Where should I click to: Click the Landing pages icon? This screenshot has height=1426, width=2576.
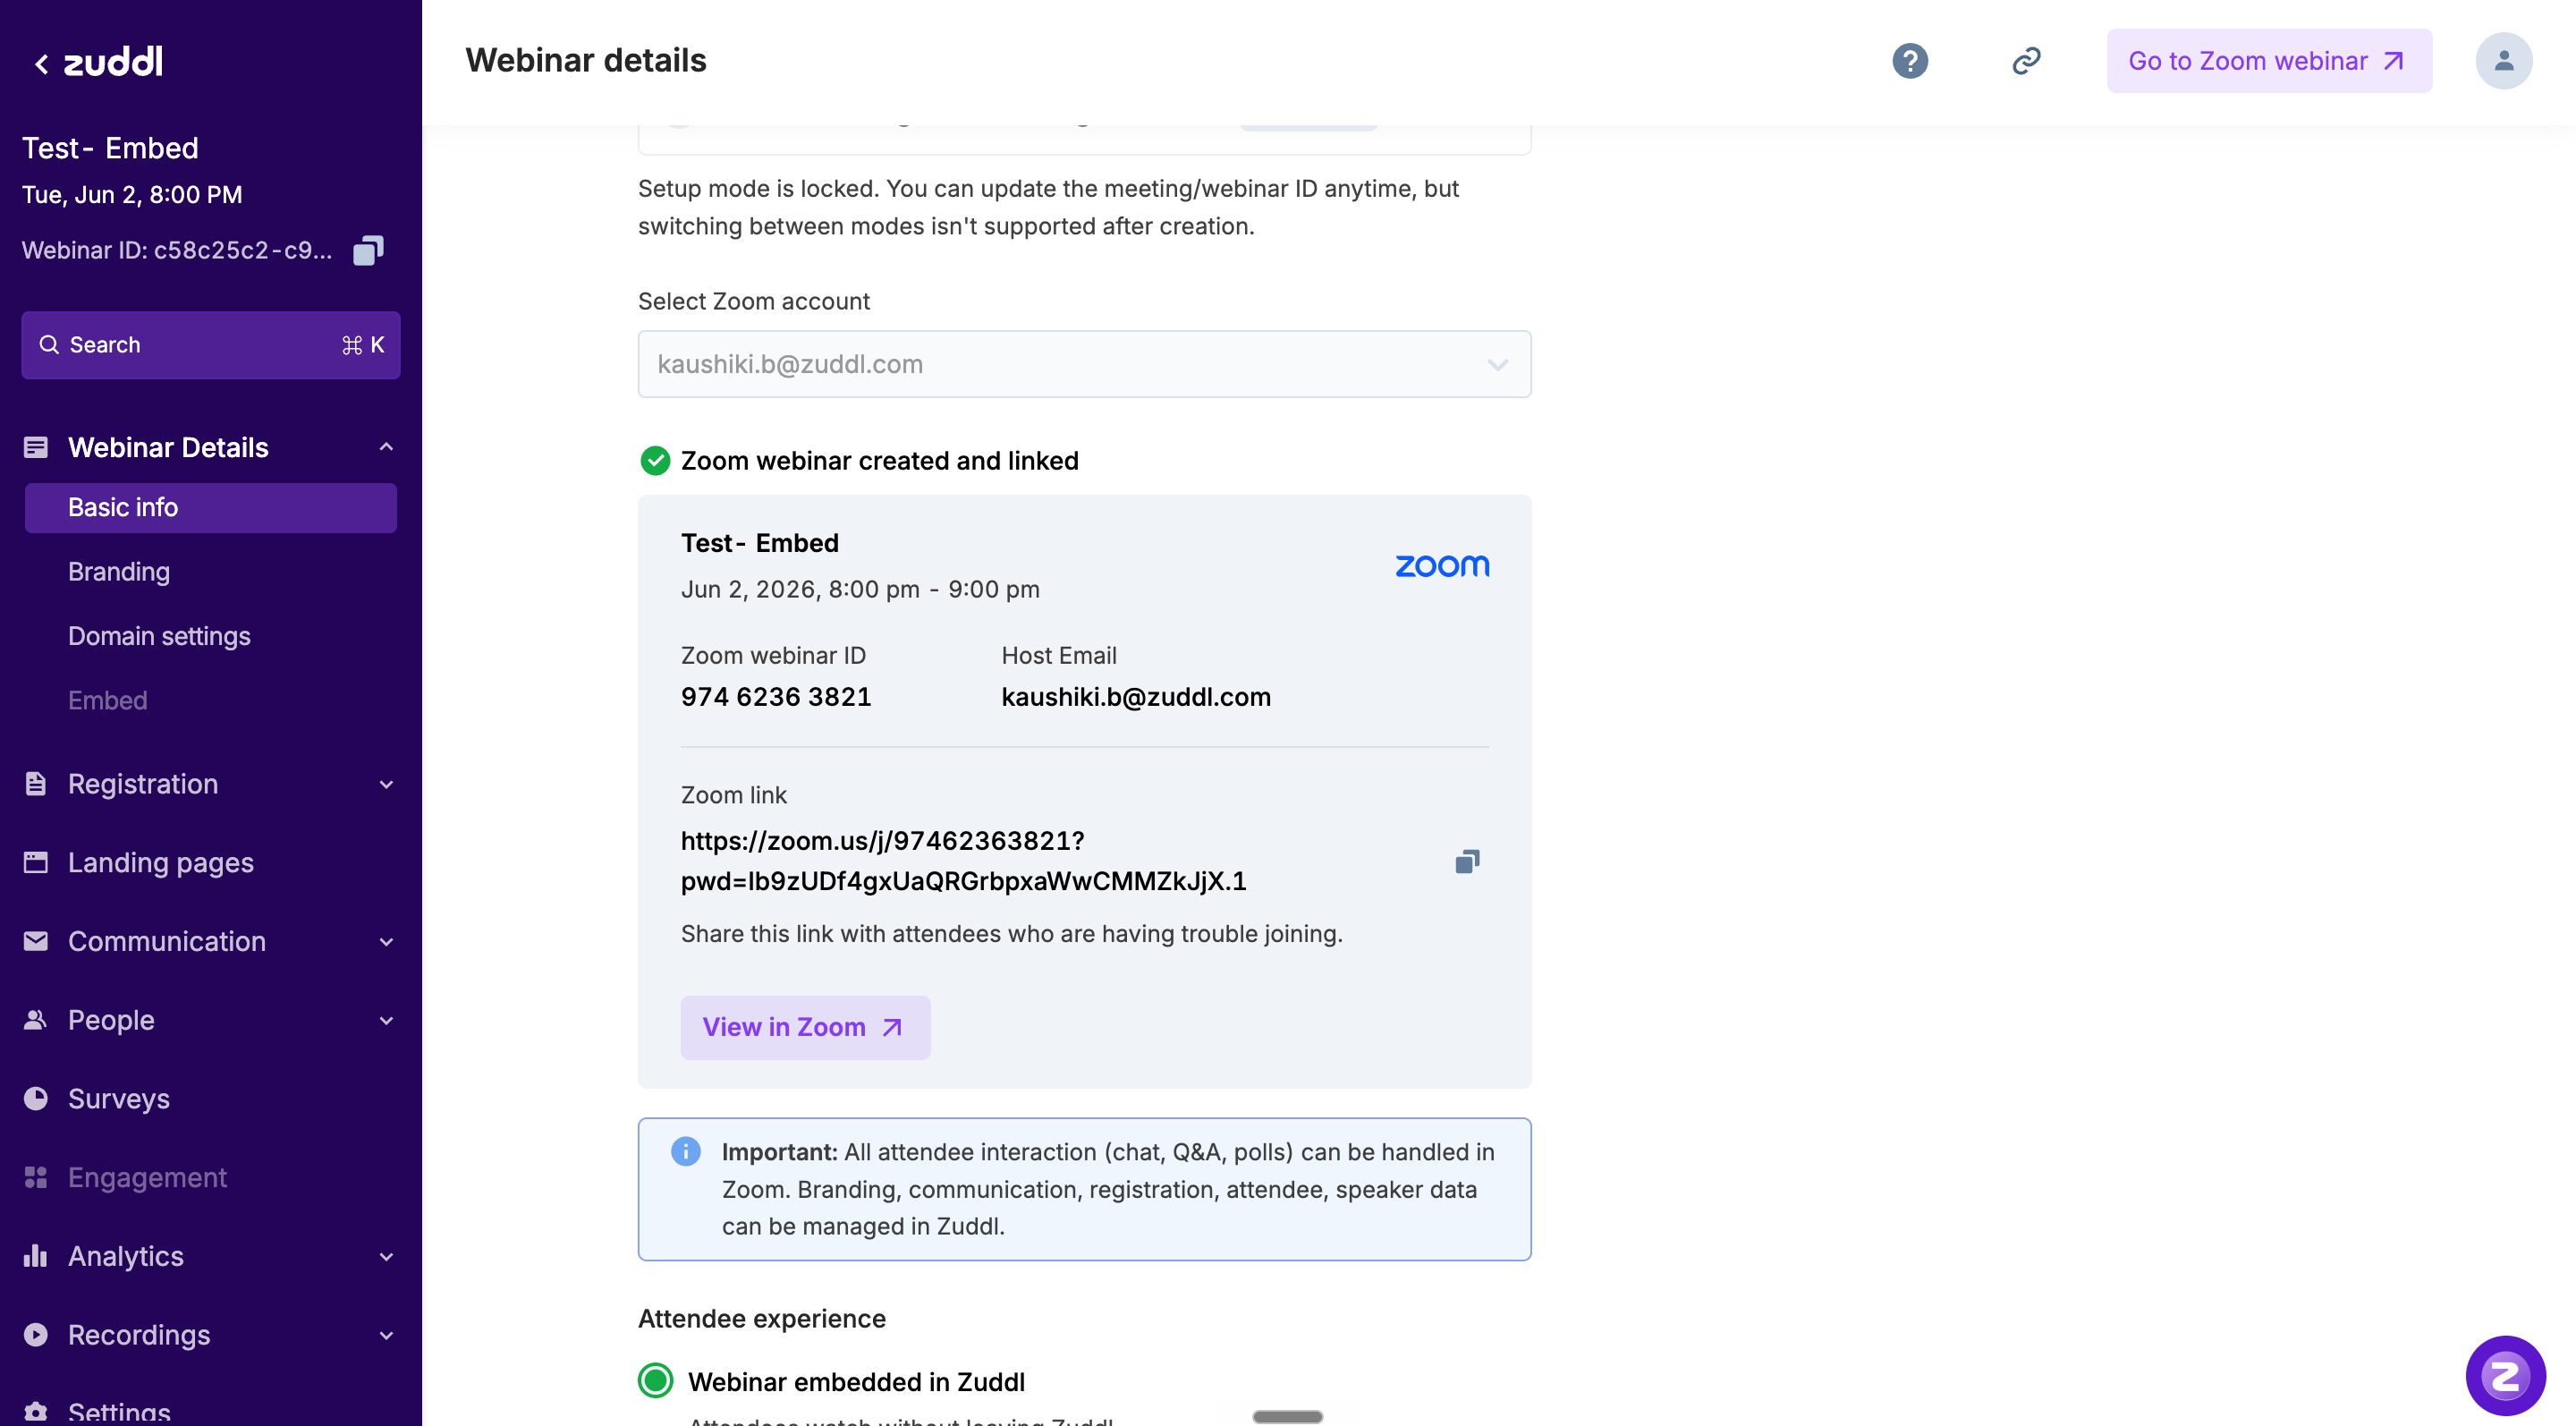click(36, 862)
